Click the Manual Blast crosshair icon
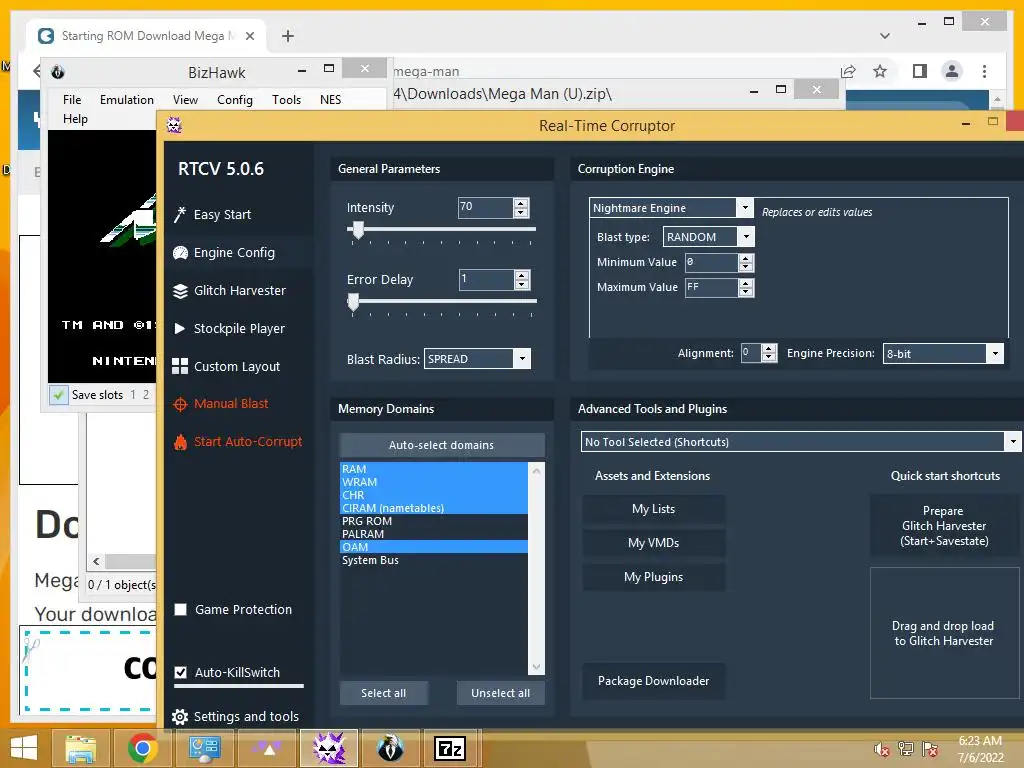Screen dimensions: 1024x768 click(x=180, y=404)
